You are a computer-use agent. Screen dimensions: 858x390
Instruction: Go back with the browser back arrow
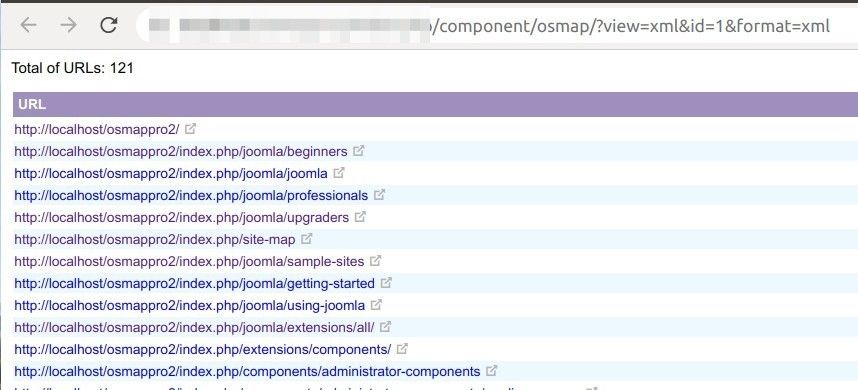(28, 25)
